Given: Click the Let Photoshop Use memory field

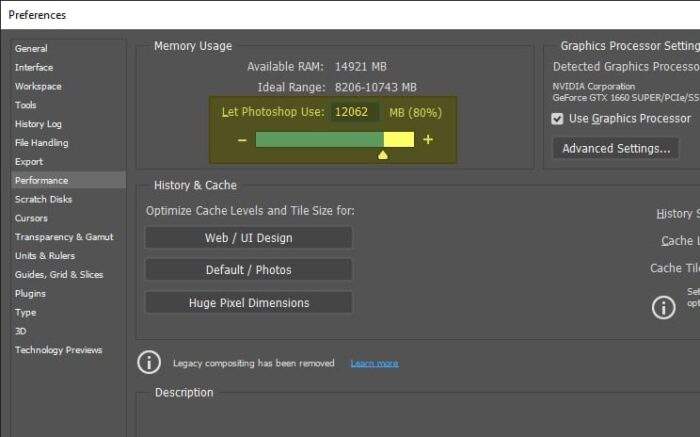Looking at the screenshot, I should [355, 112].
